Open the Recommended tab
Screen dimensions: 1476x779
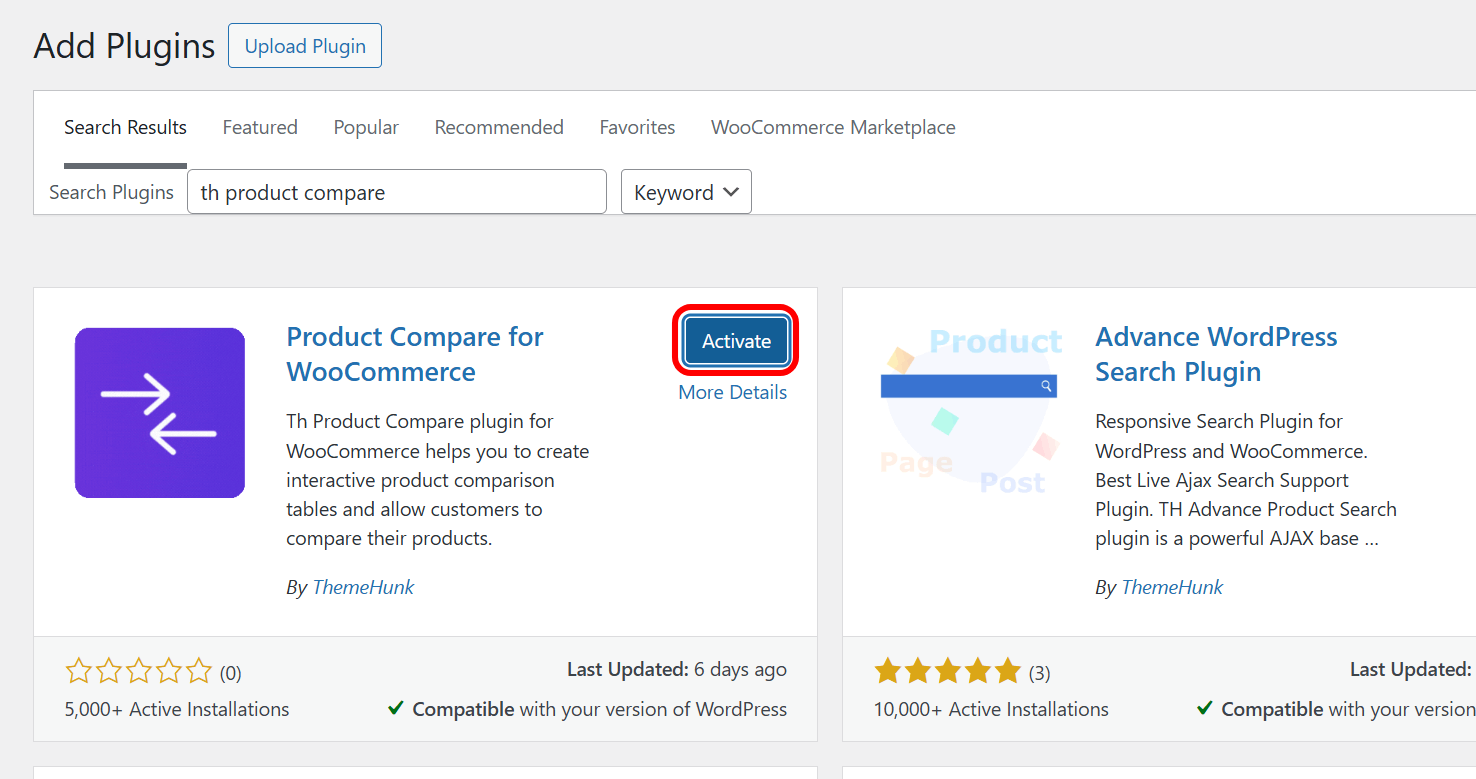[499, 127]
